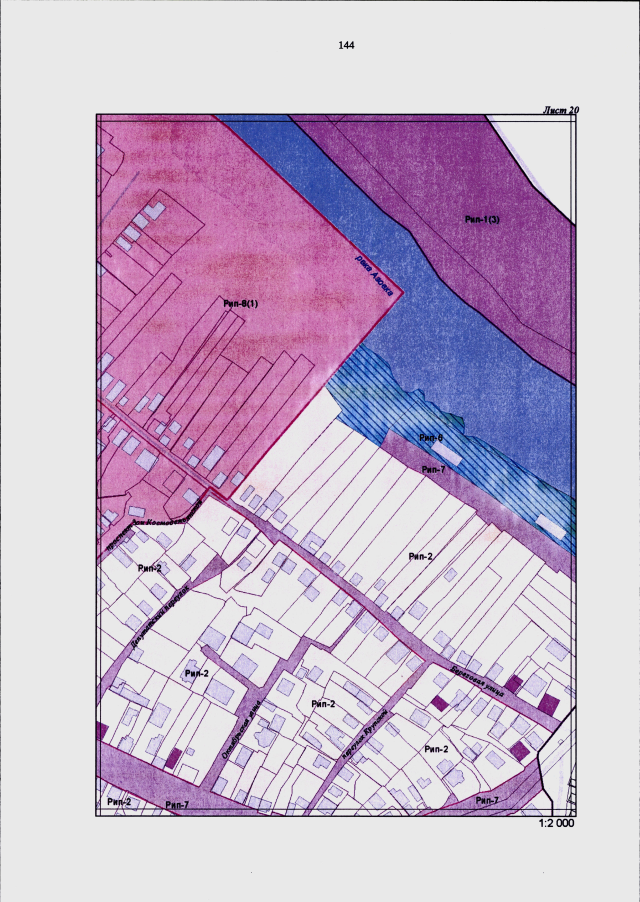Click the 'Лист 20' sheet label
The image size is (640, 902).
560,110
